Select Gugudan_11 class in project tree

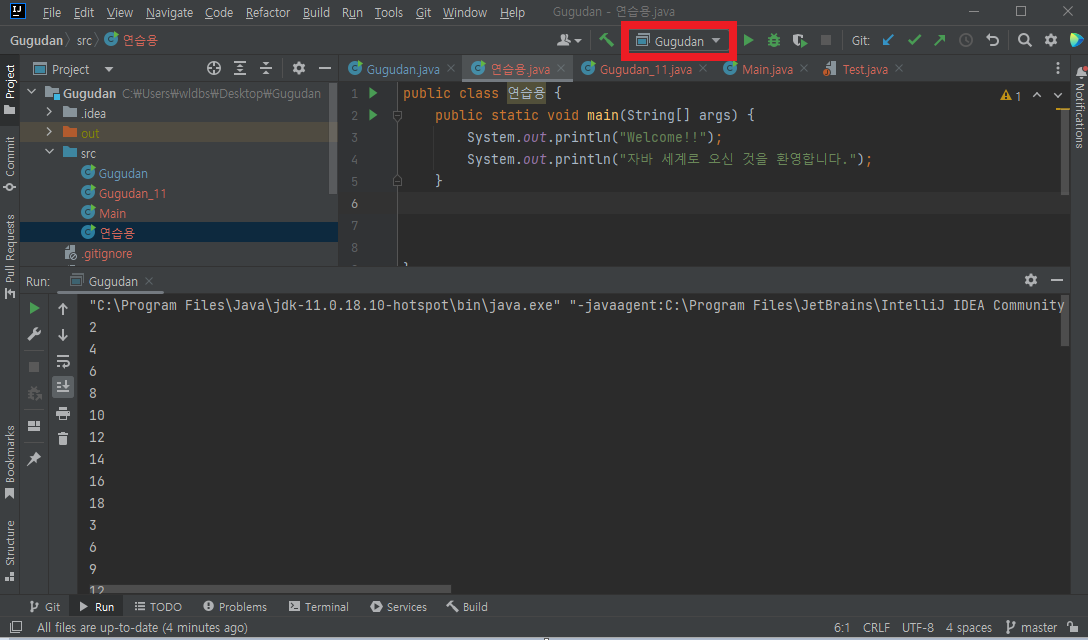click(x=133, y=193)
